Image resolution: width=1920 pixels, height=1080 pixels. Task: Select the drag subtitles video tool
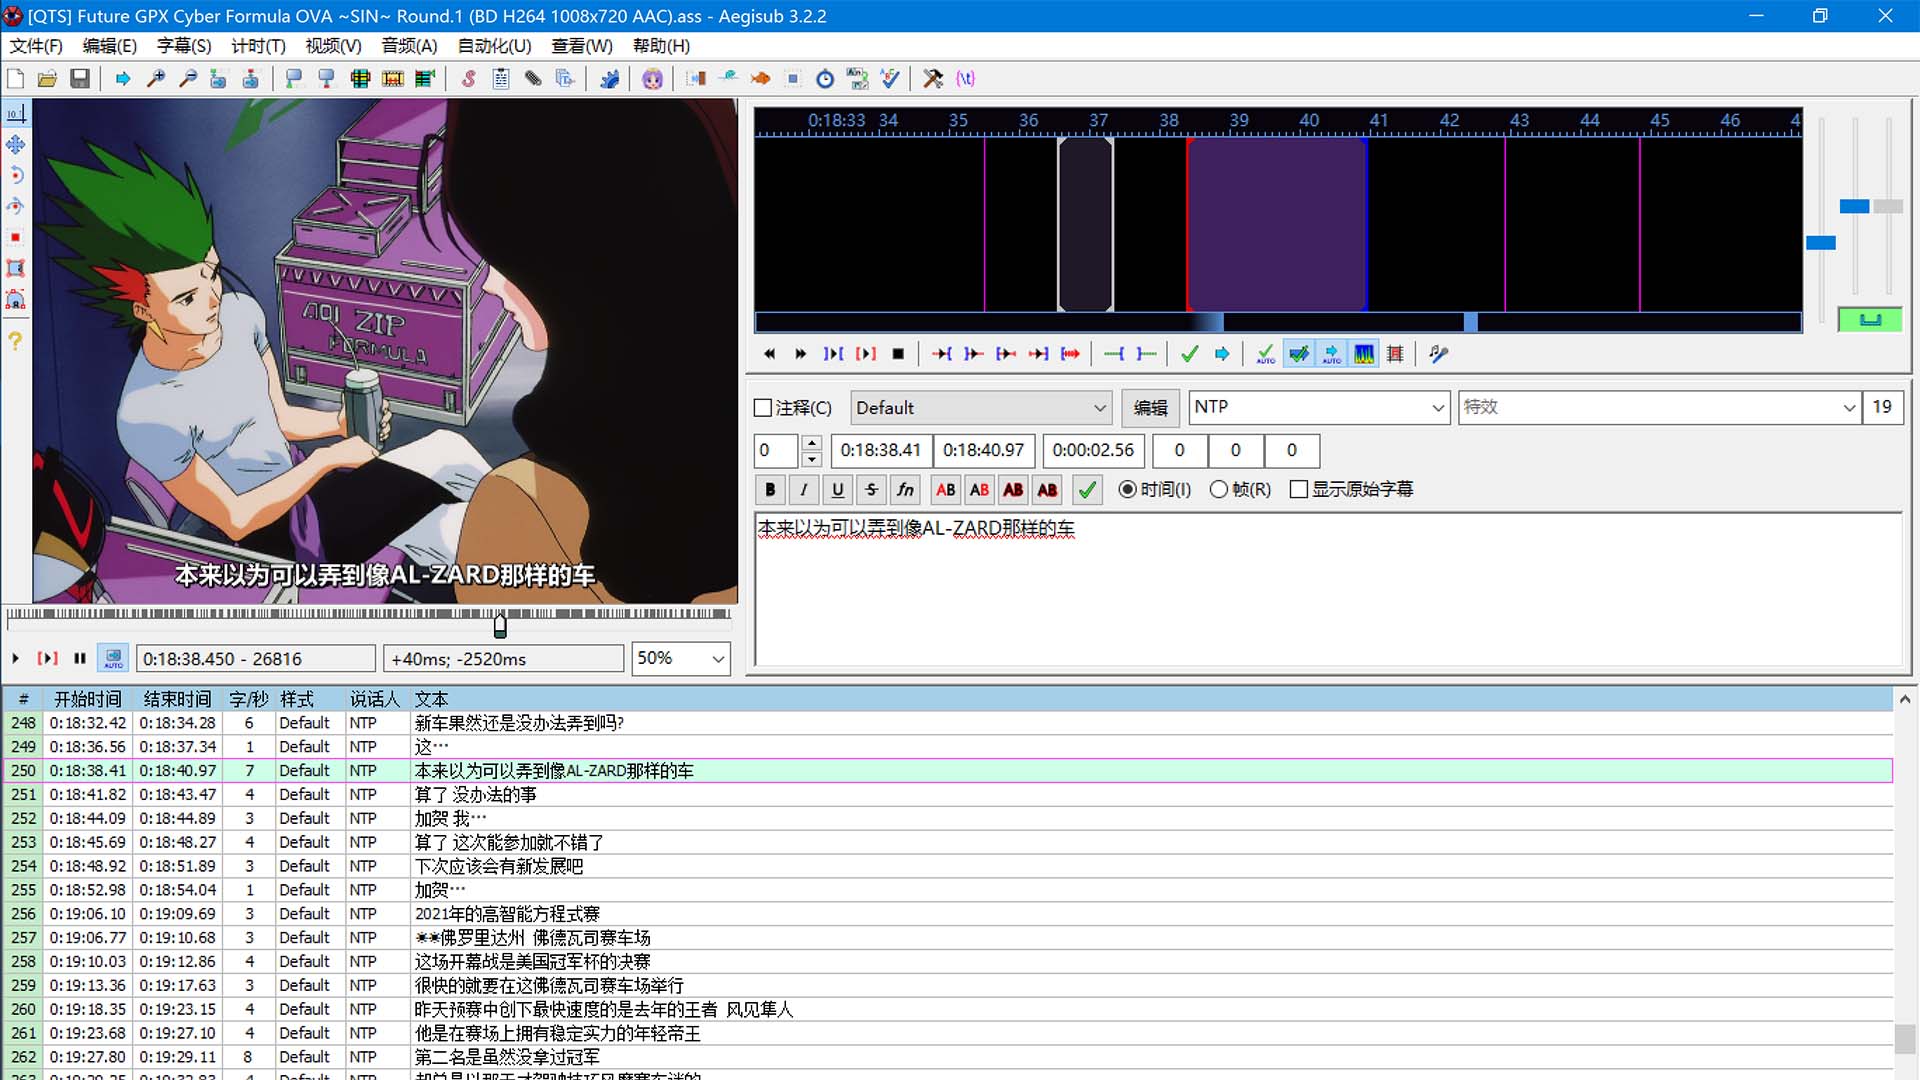(x=16, y=145)
